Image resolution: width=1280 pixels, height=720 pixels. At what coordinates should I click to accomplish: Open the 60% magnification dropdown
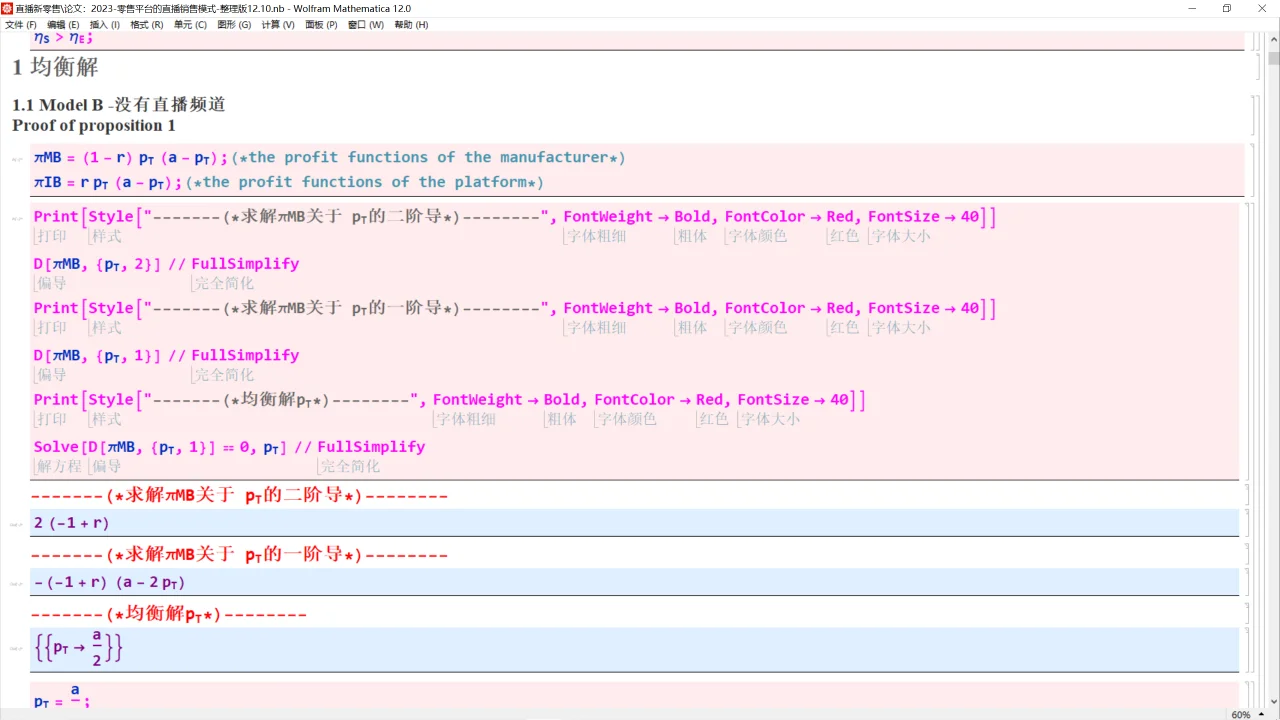click(1246, 714)
